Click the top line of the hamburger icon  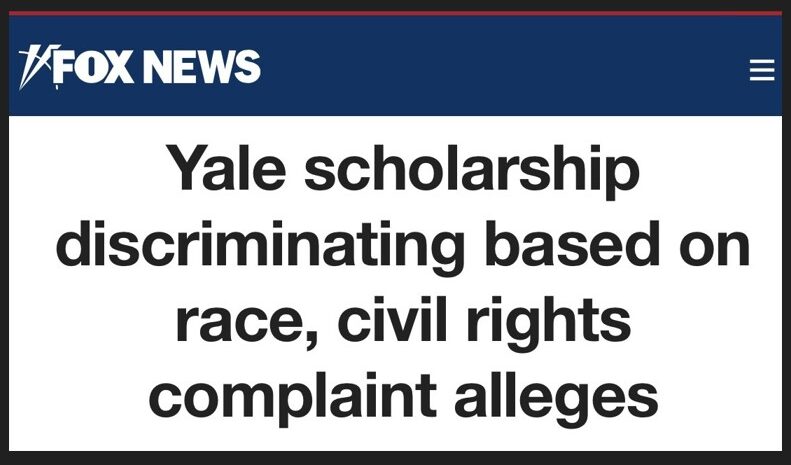click(762, 61)
